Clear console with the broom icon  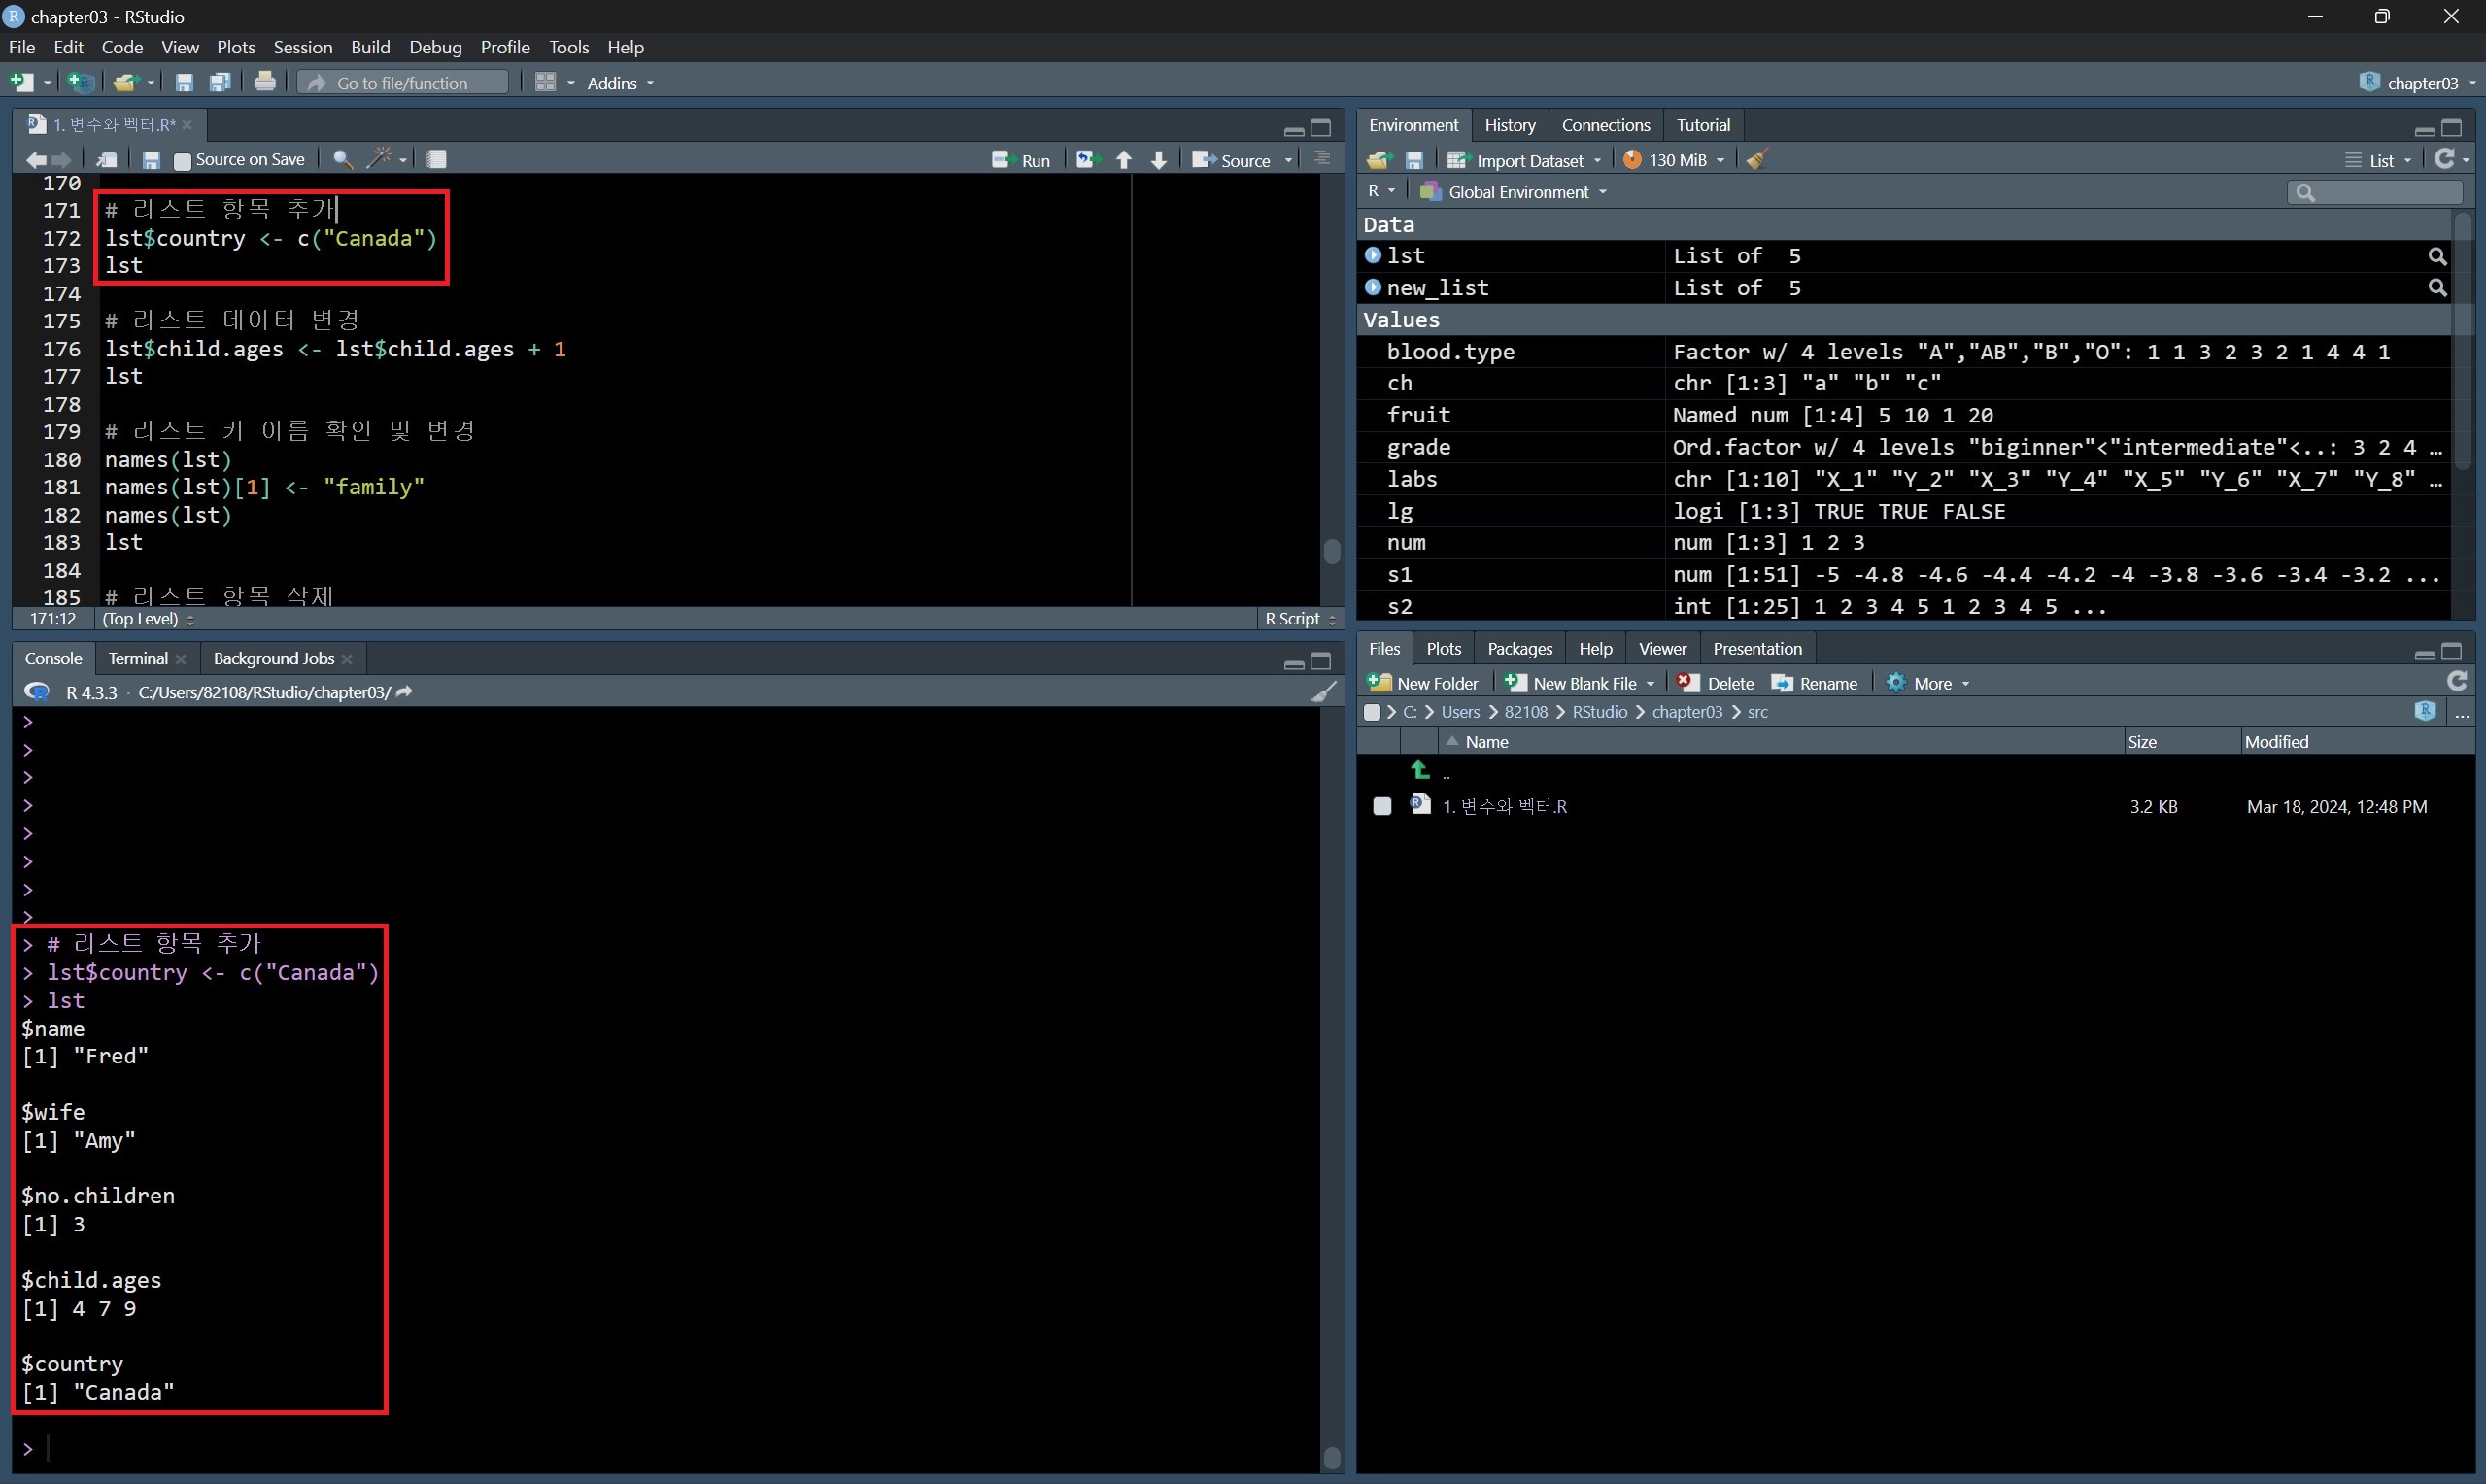(x=1323, y=692)
